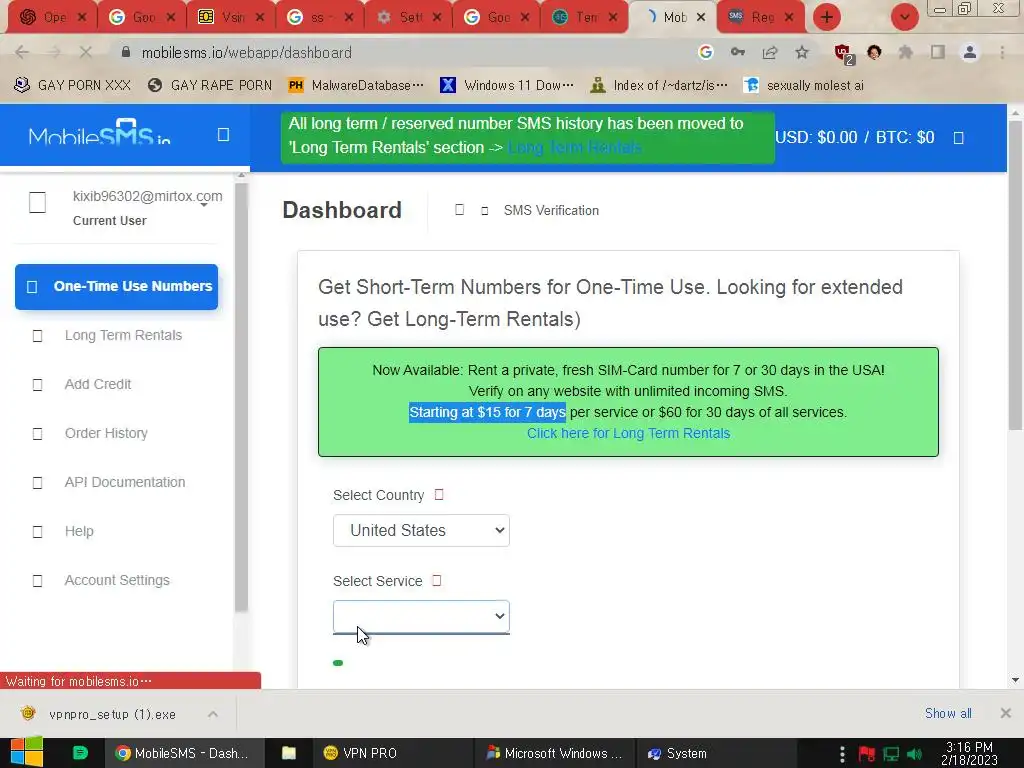The image size is (1024, 768).
Task: Switch to the Reg tab
Action: pos(761,17)
